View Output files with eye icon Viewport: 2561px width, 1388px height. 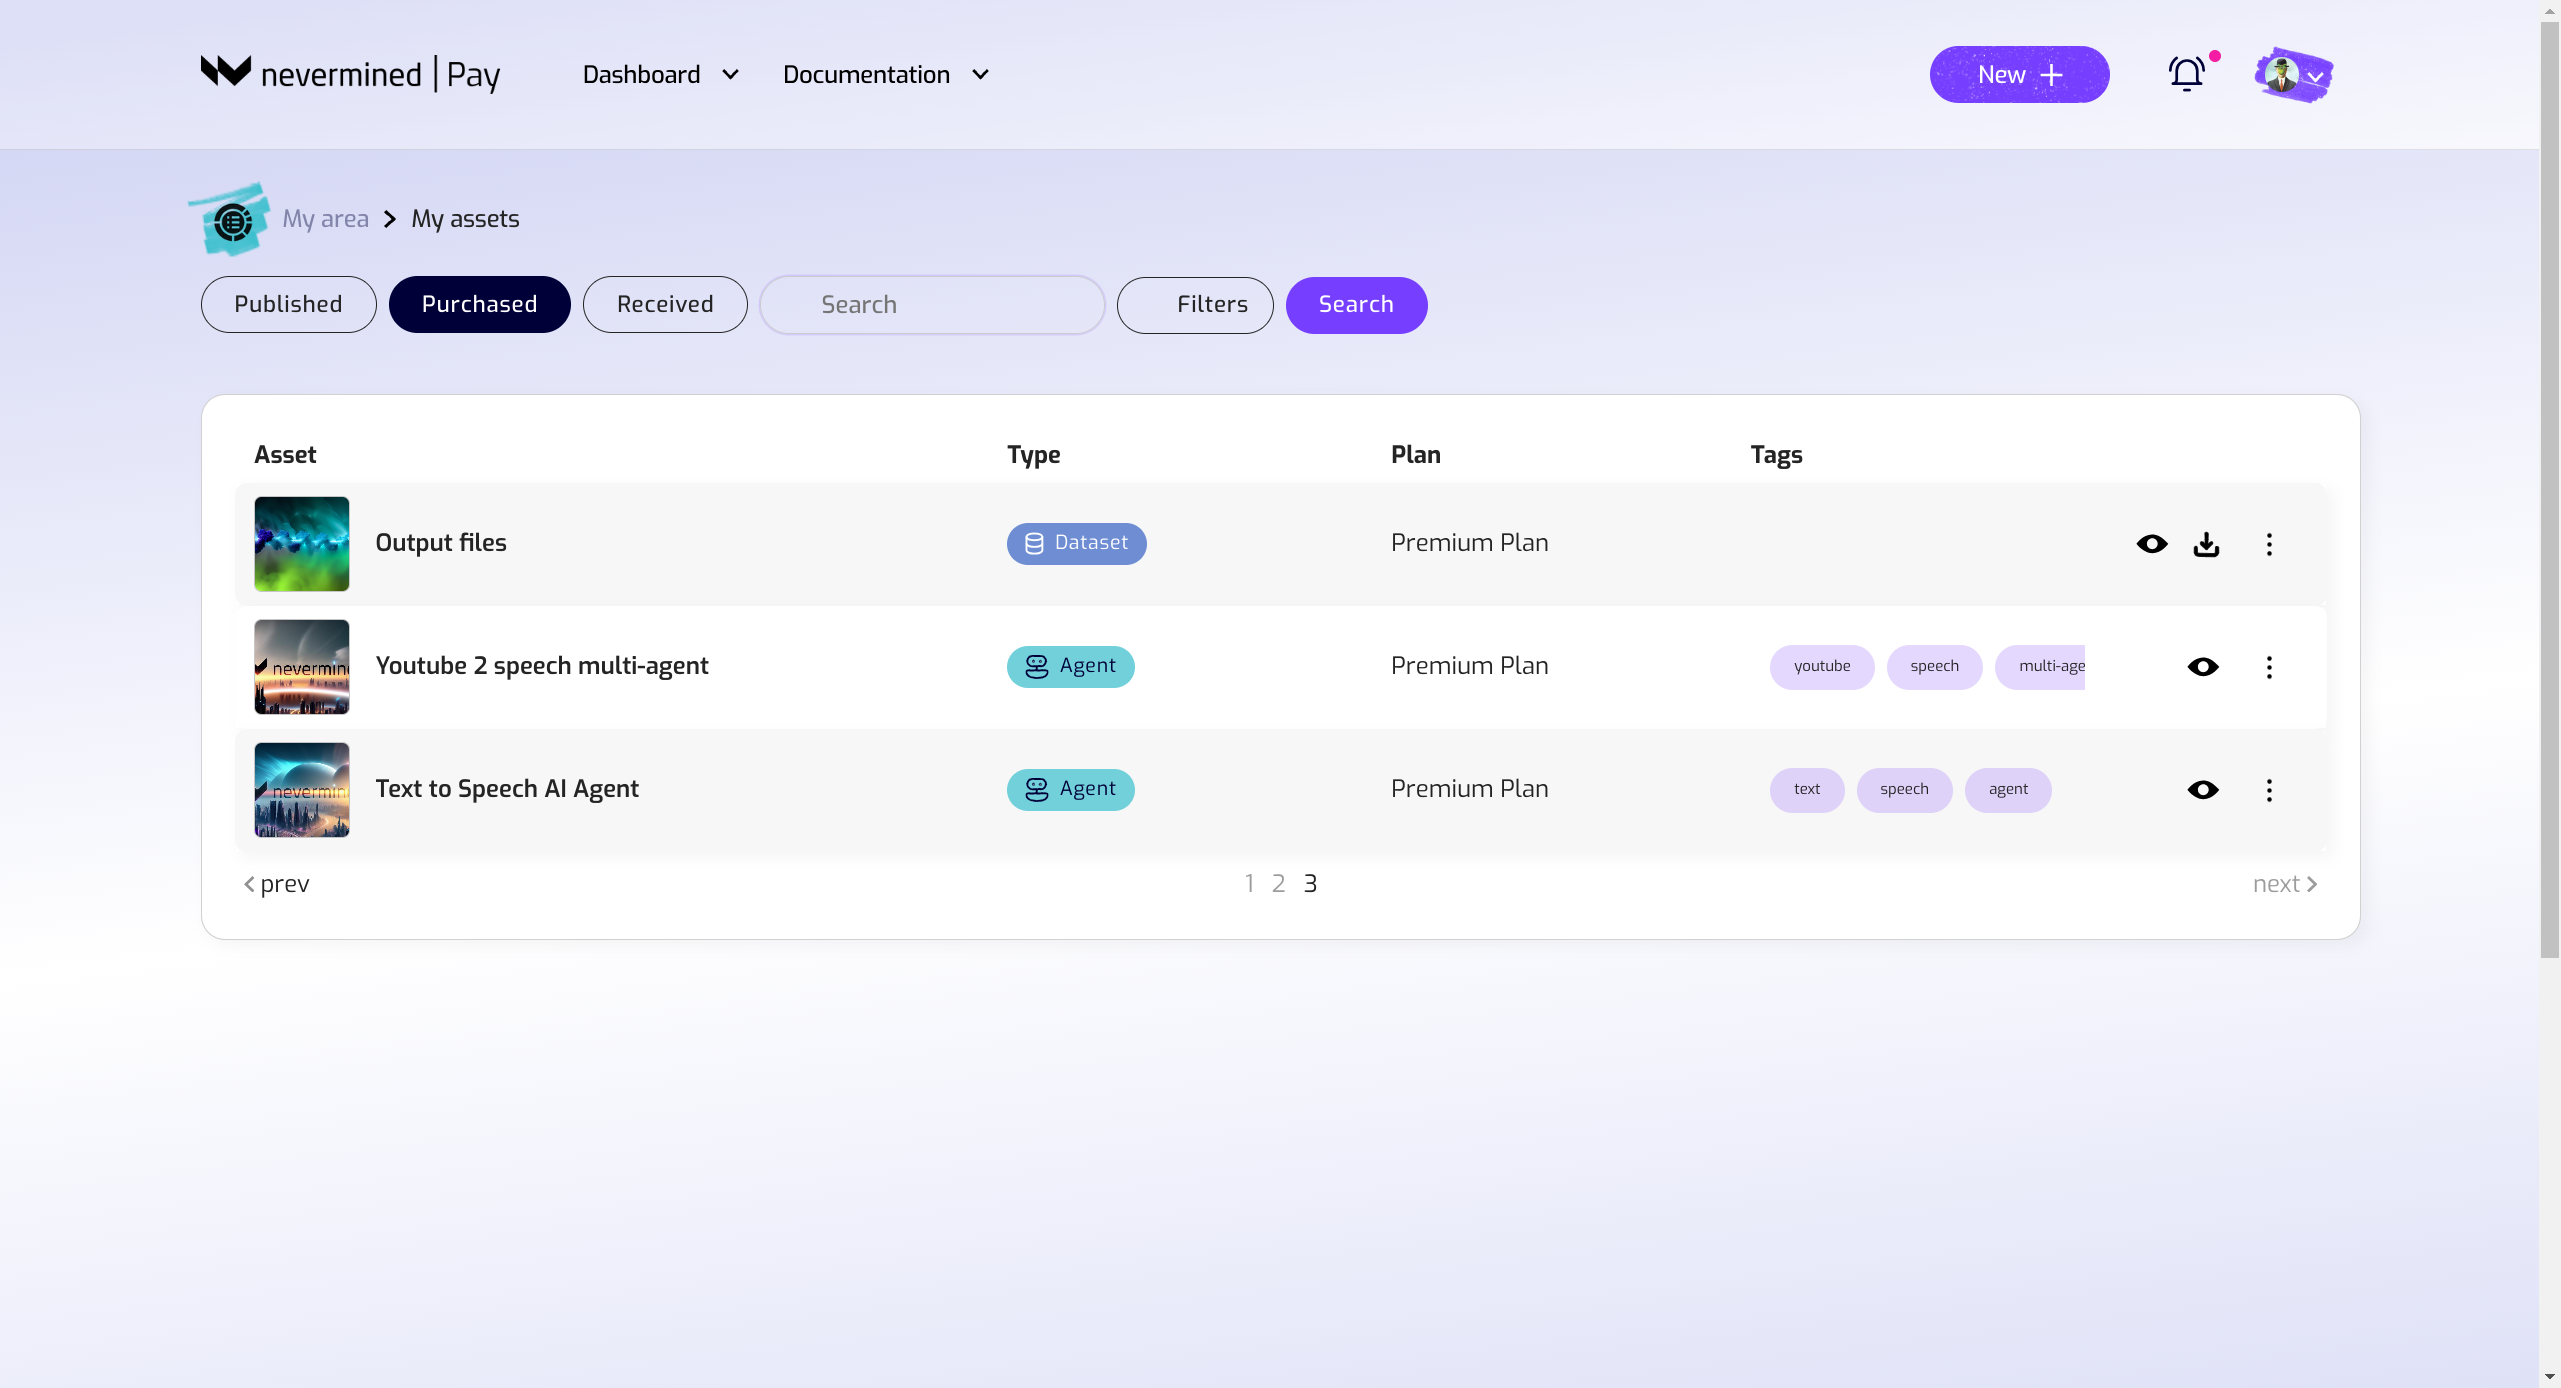[x=2152, y=544]
